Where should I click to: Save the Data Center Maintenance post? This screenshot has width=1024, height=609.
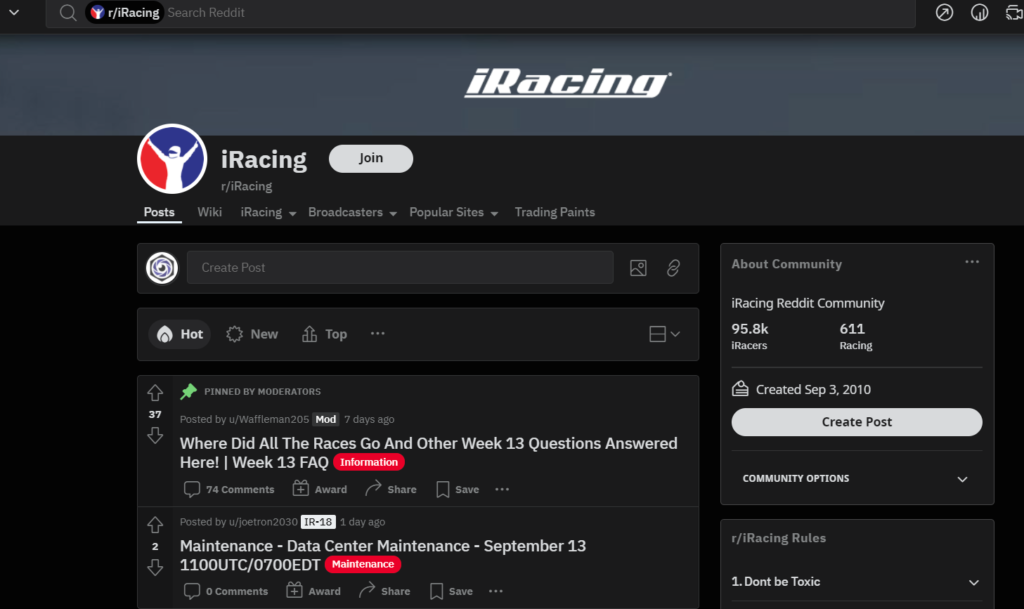[x=451, y=591]
